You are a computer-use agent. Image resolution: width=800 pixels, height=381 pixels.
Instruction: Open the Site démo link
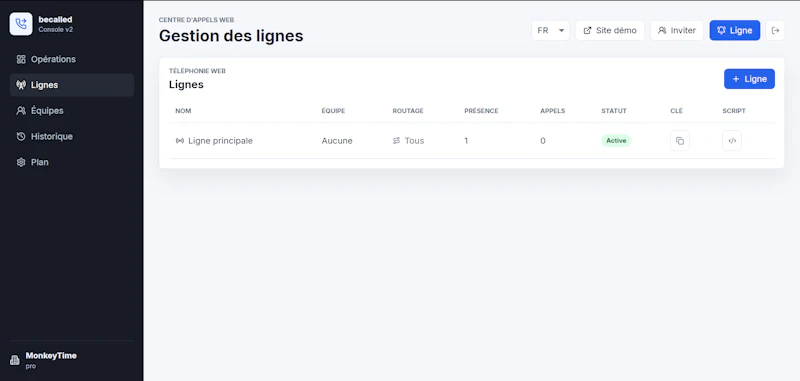pos(610,31)
